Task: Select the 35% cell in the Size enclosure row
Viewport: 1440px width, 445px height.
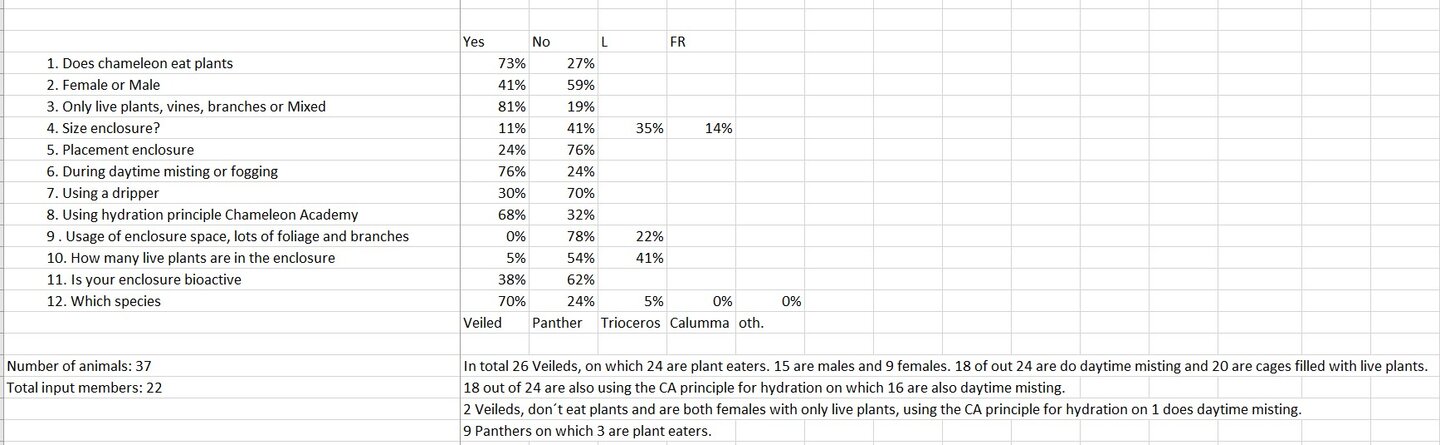Action: 632,128
